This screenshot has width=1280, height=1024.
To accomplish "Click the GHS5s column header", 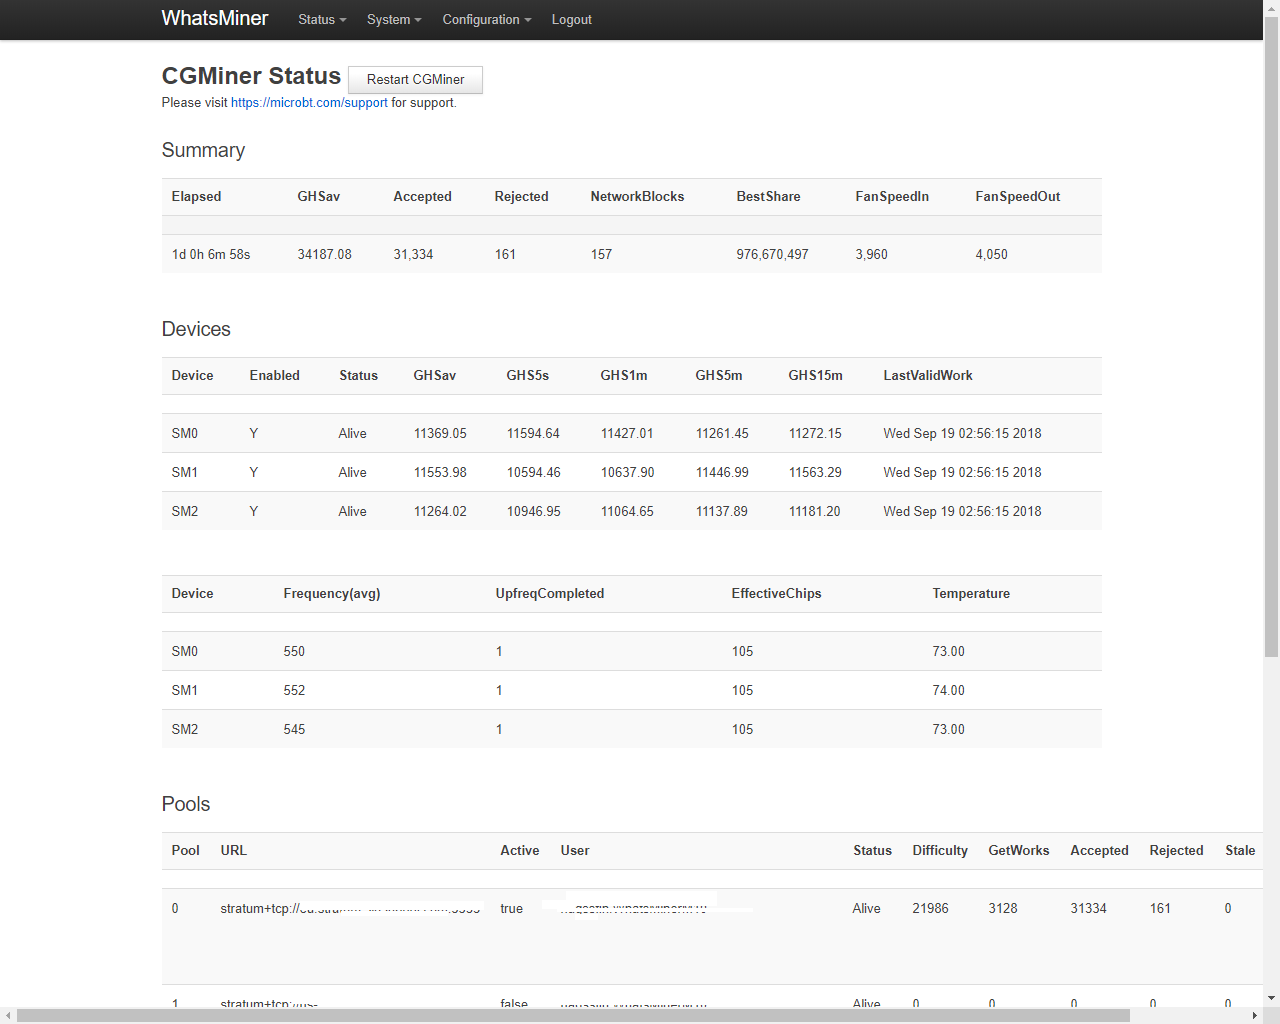I will pos(528,376).
